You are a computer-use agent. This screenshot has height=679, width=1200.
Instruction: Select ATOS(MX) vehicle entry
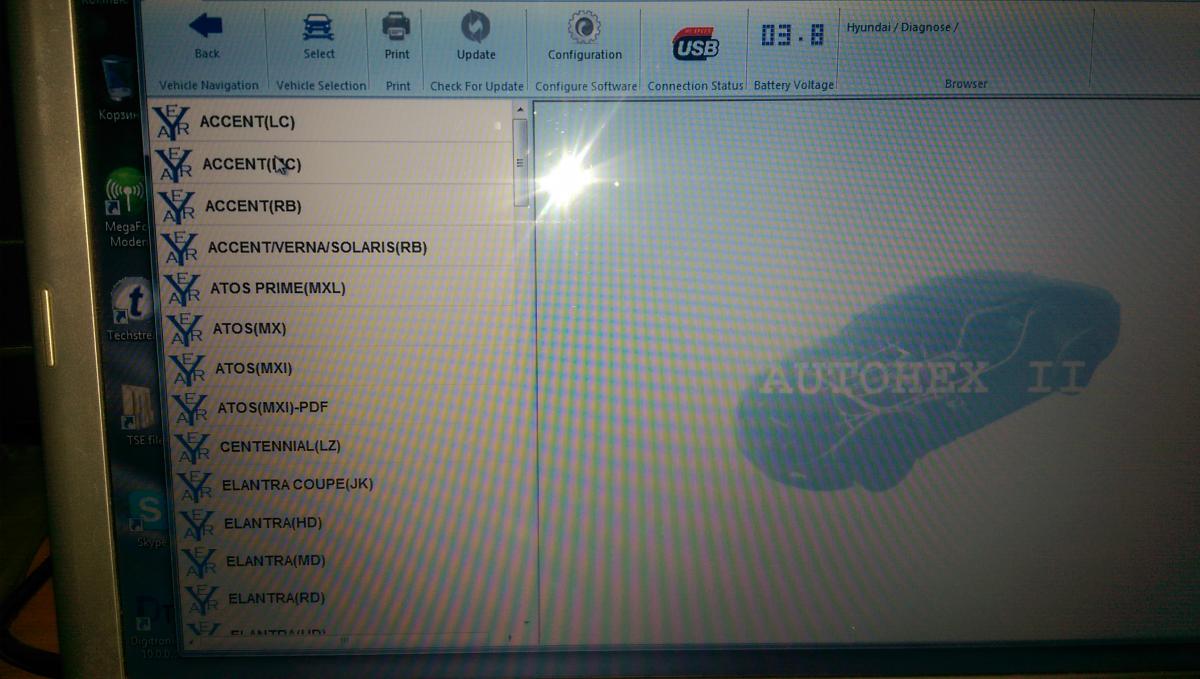pyautogui.click(x=343, y=328)
